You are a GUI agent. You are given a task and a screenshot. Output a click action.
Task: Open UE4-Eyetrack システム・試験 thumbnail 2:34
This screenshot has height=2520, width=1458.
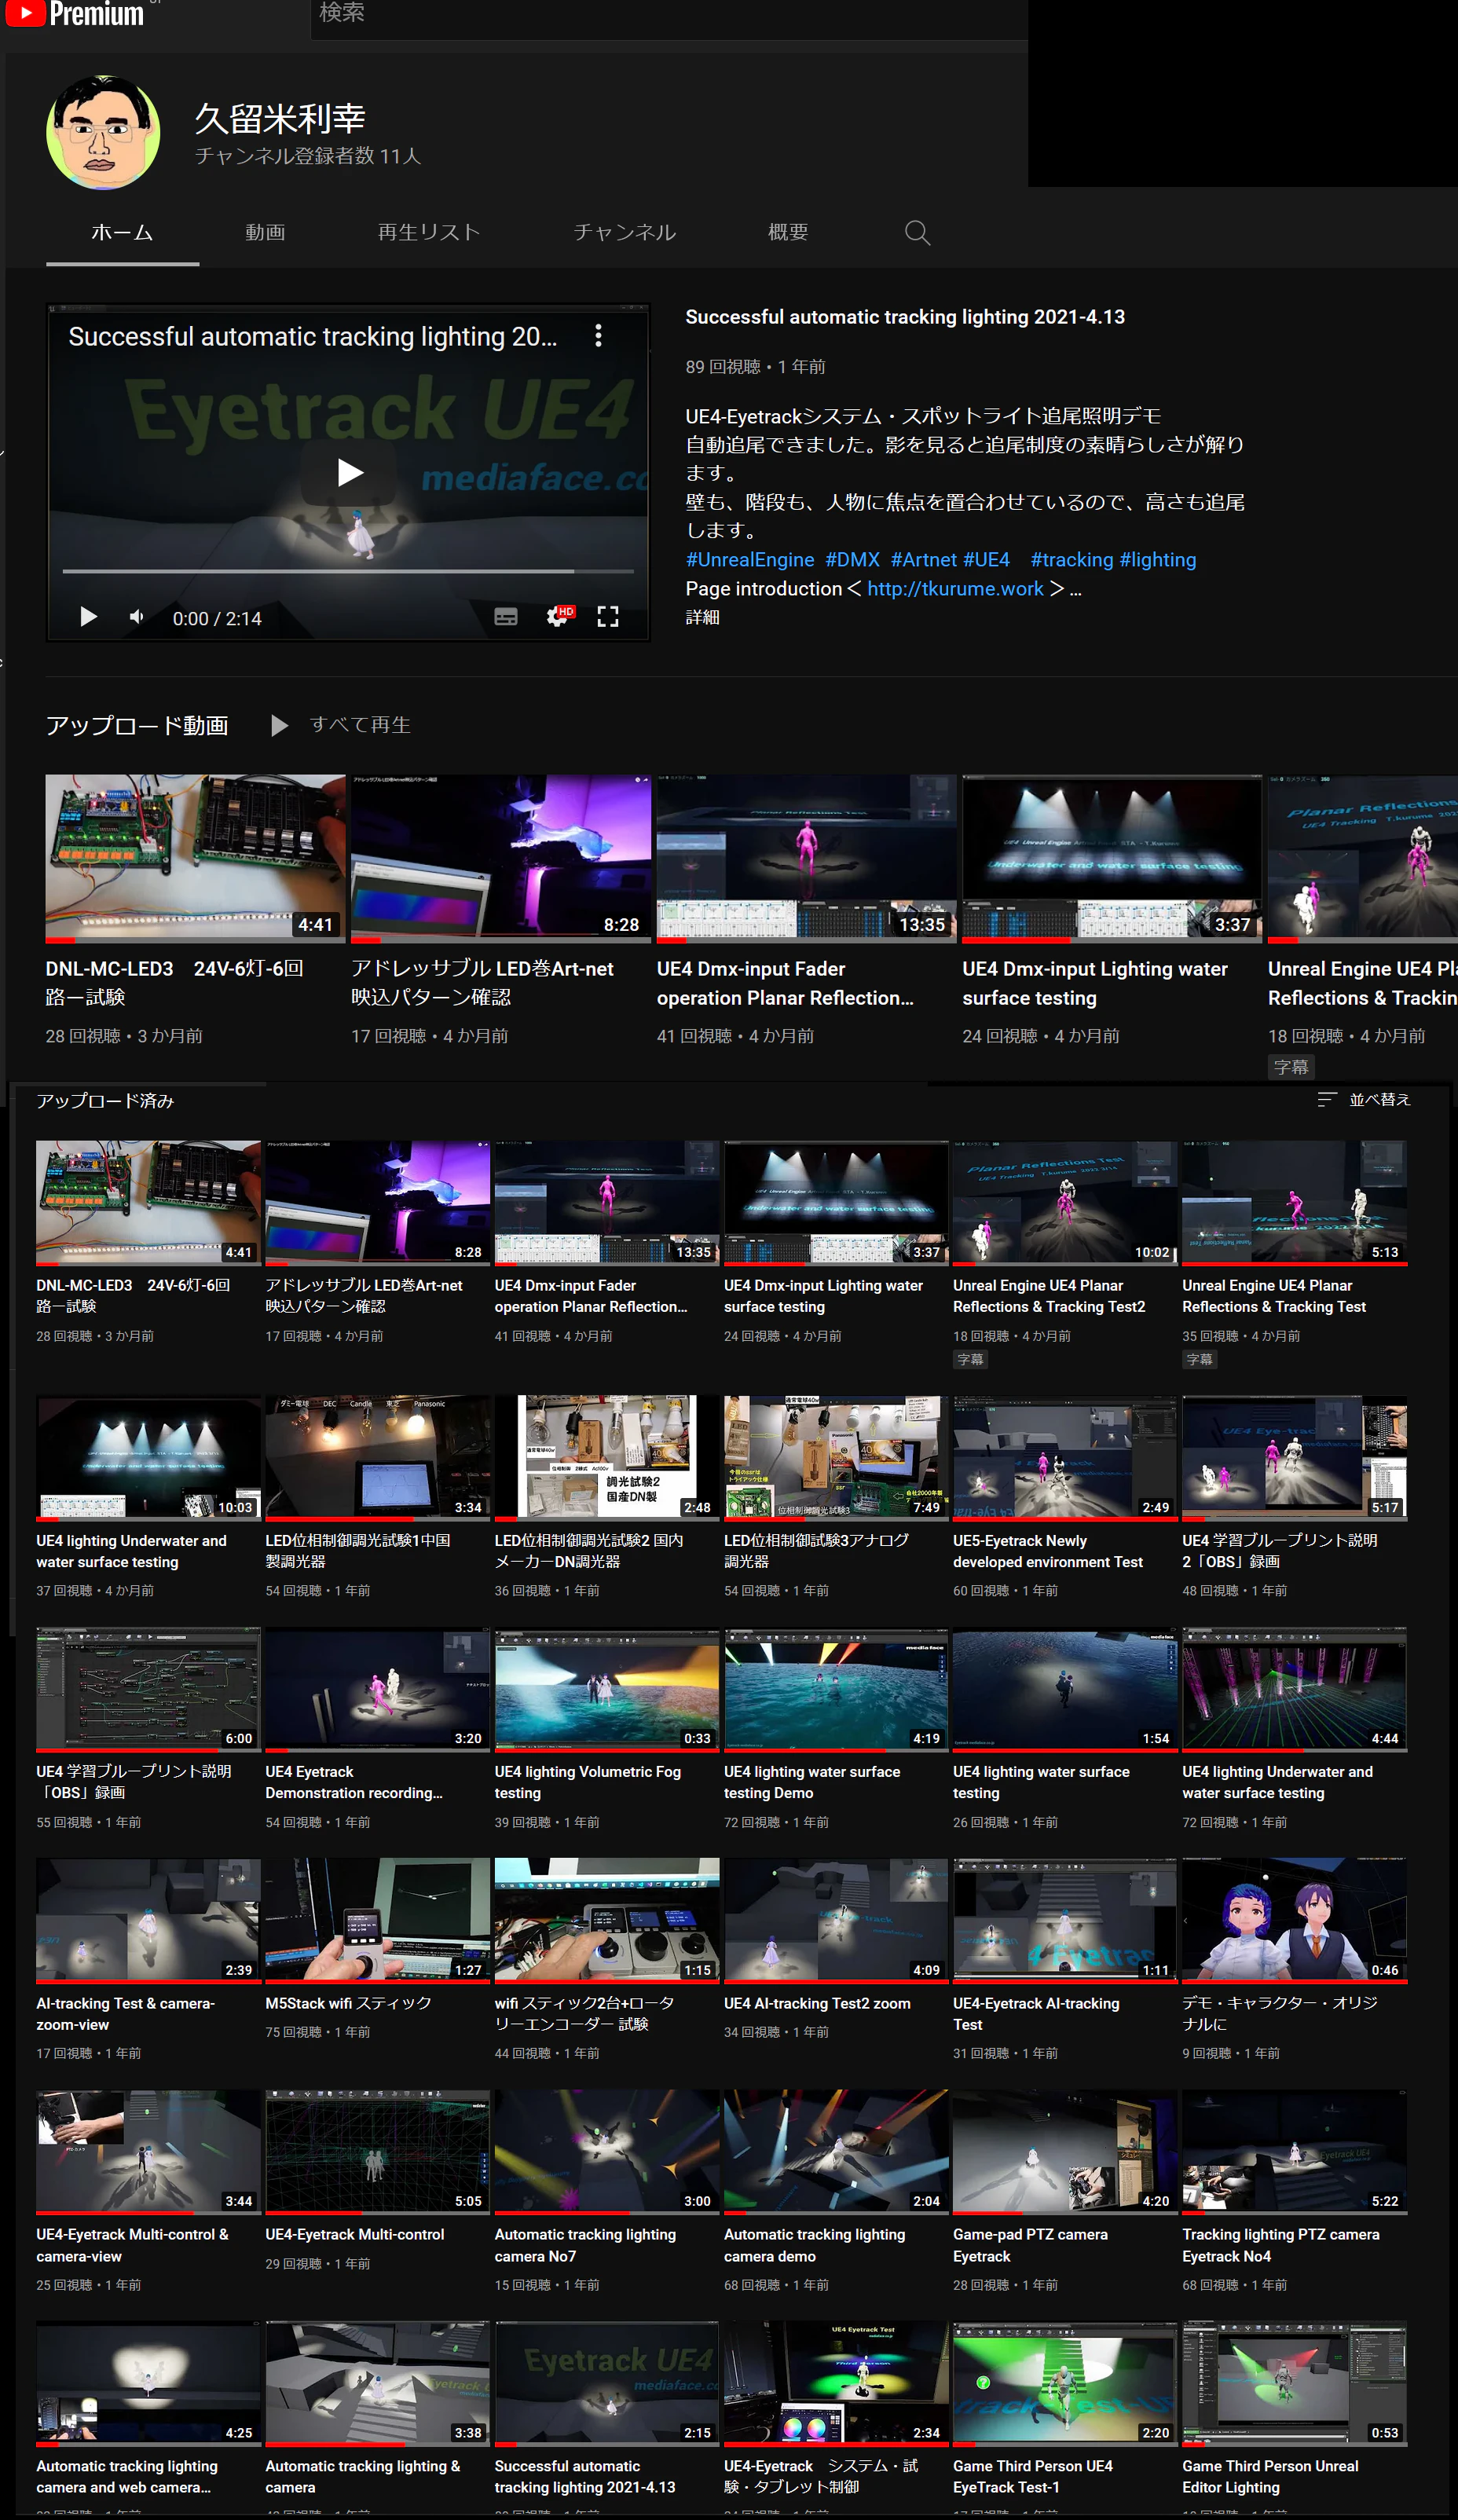point(836,2383)
